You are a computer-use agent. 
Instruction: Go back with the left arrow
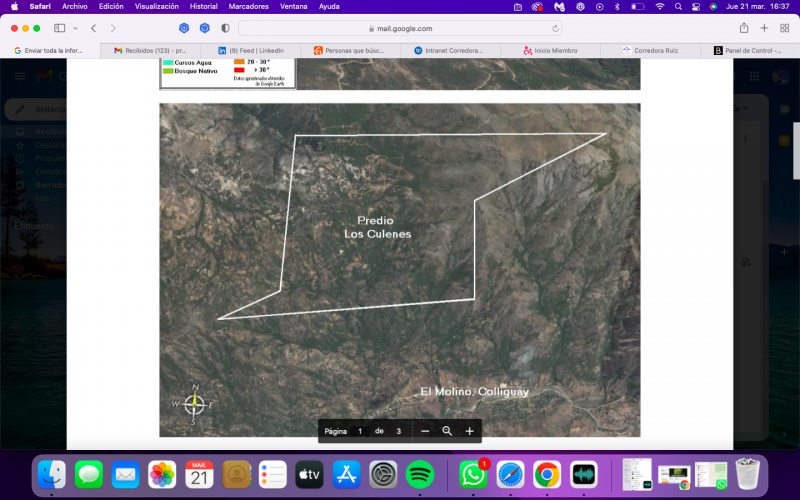click(93, 28)
